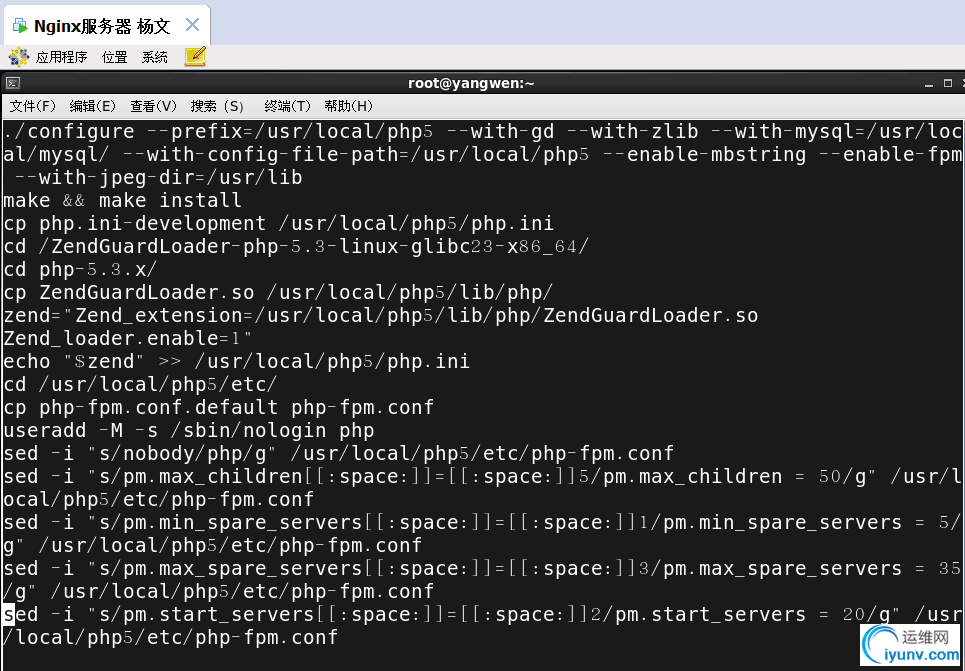Click the terminal window menu icon
The height and width of the screenshot is (671, 965).
coord(12,83)
